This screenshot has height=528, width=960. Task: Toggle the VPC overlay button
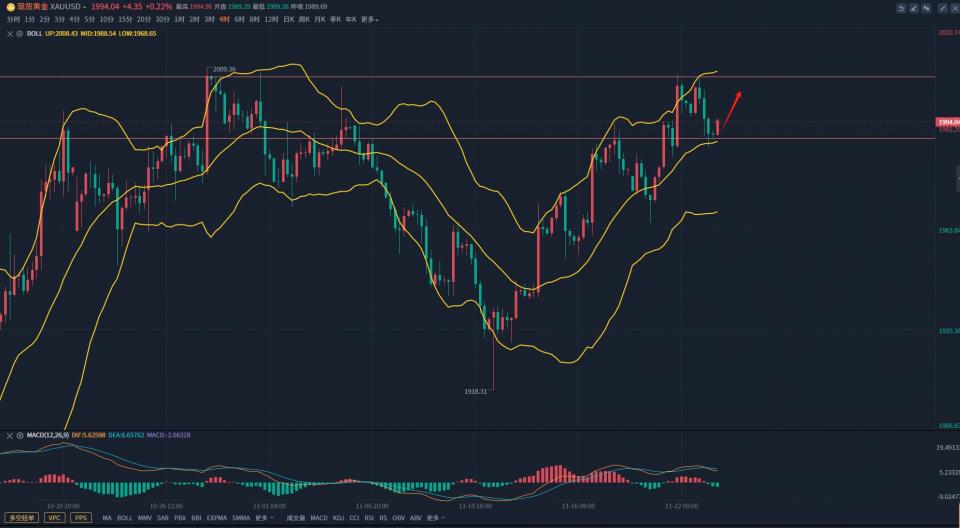point(54,518)
